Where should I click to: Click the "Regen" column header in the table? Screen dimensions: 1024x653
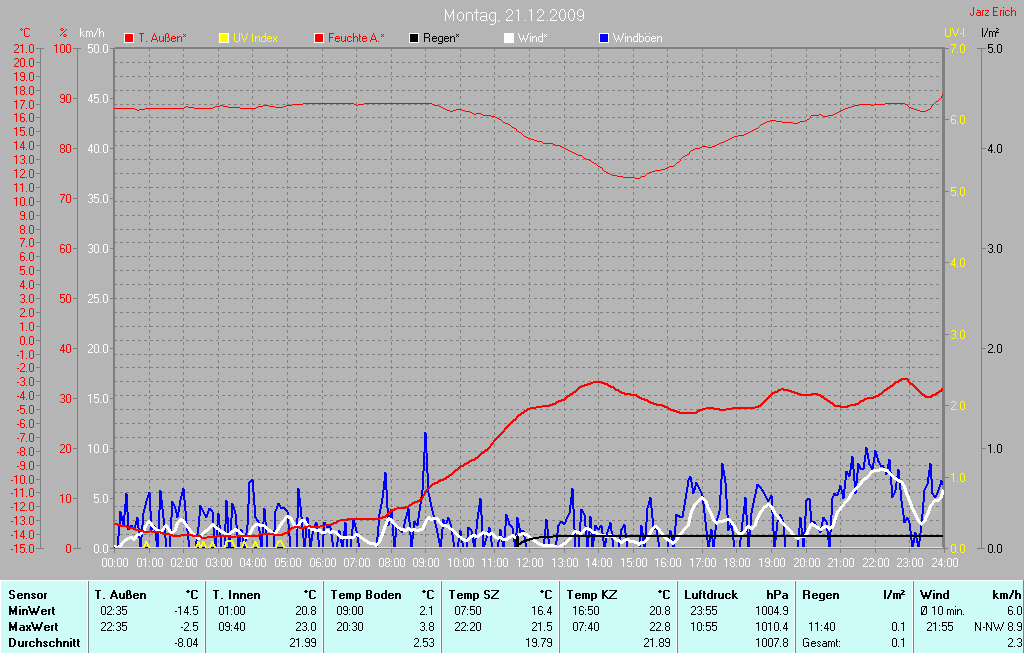point(820,595)
